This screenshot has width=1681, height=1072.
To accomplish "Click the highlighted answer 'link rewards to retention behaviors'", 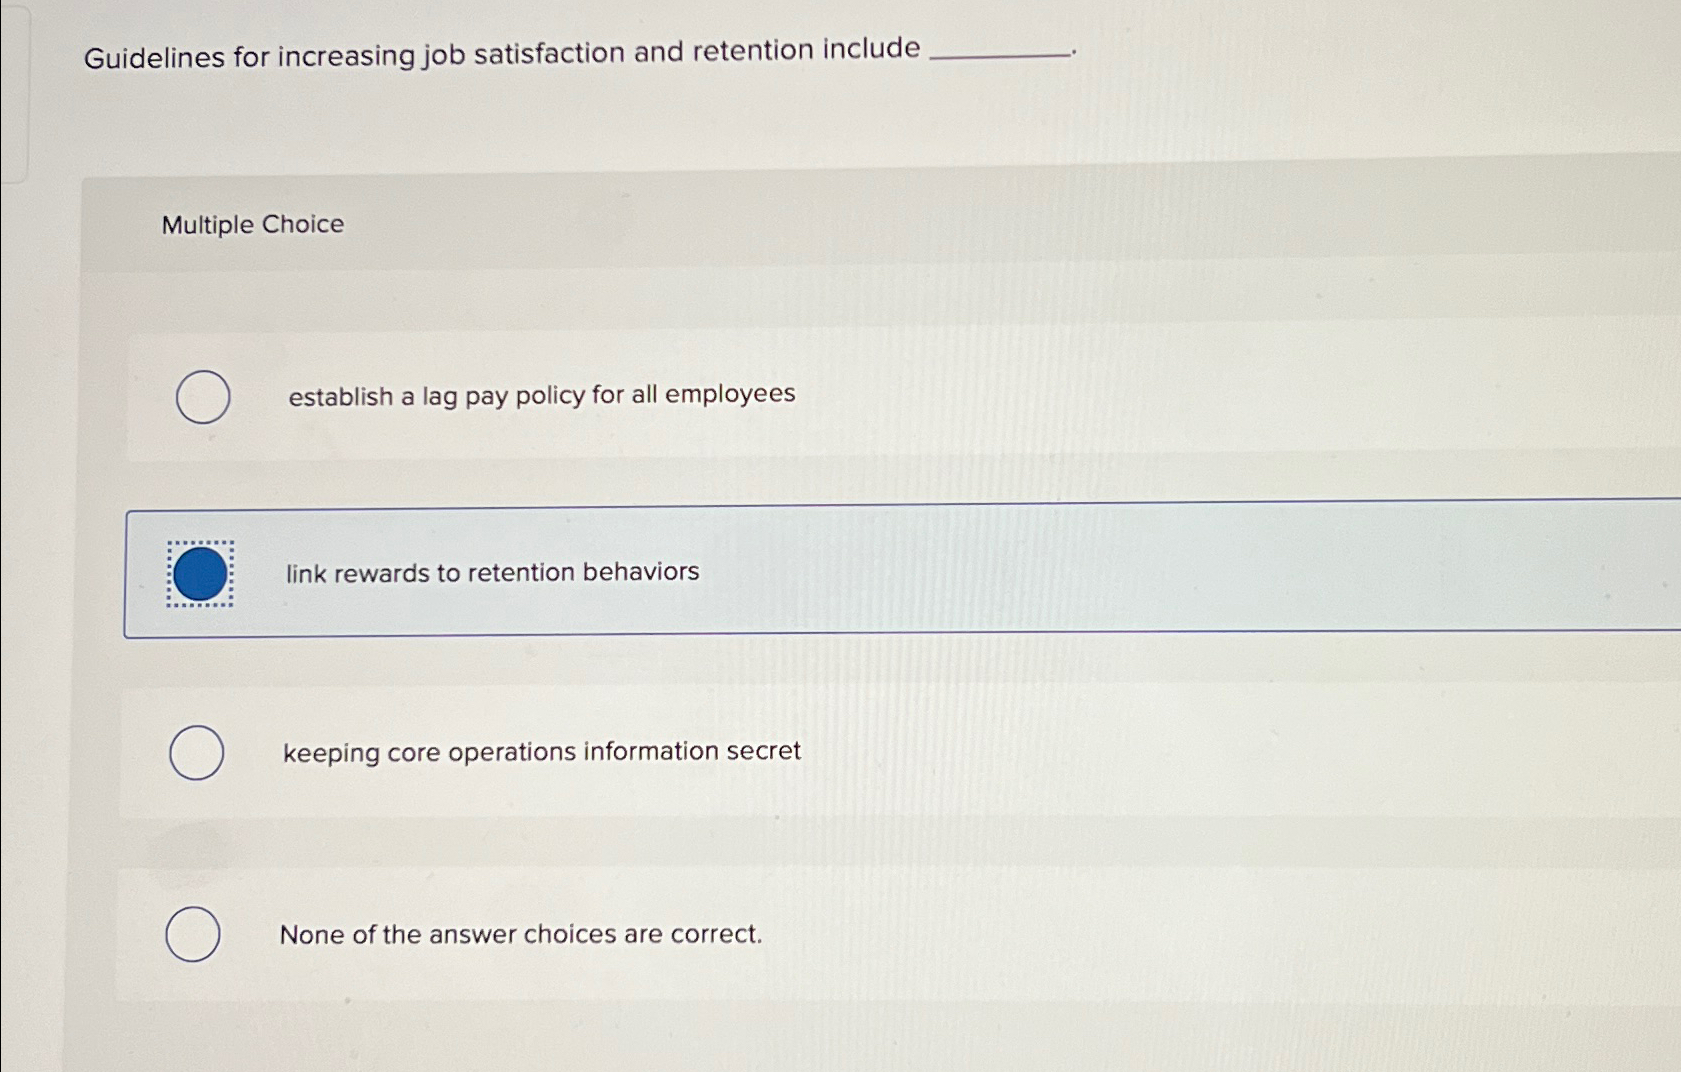I will coord(492,573).
